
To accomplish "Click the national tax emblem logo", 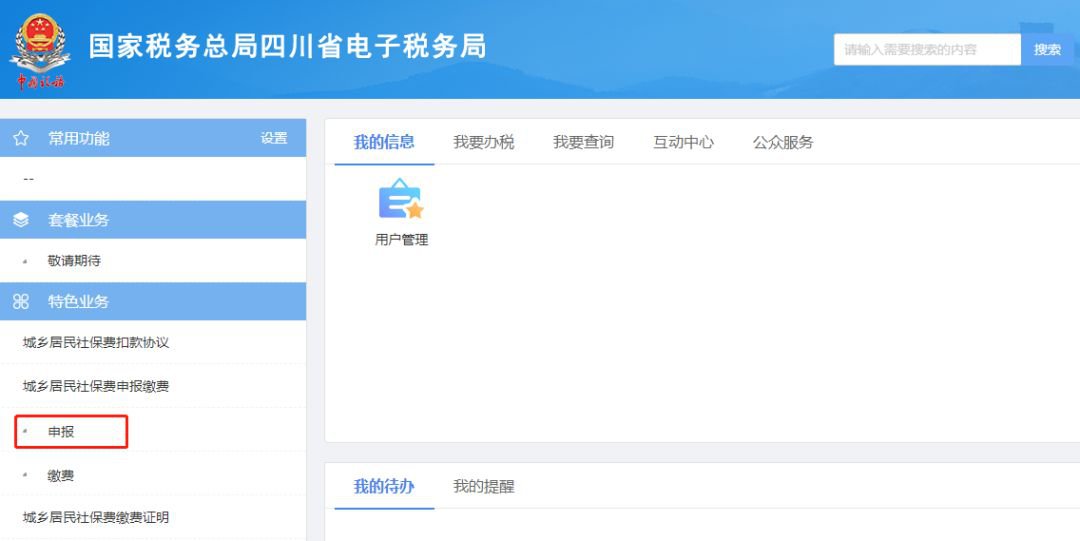I will click(x=41, y=50).
